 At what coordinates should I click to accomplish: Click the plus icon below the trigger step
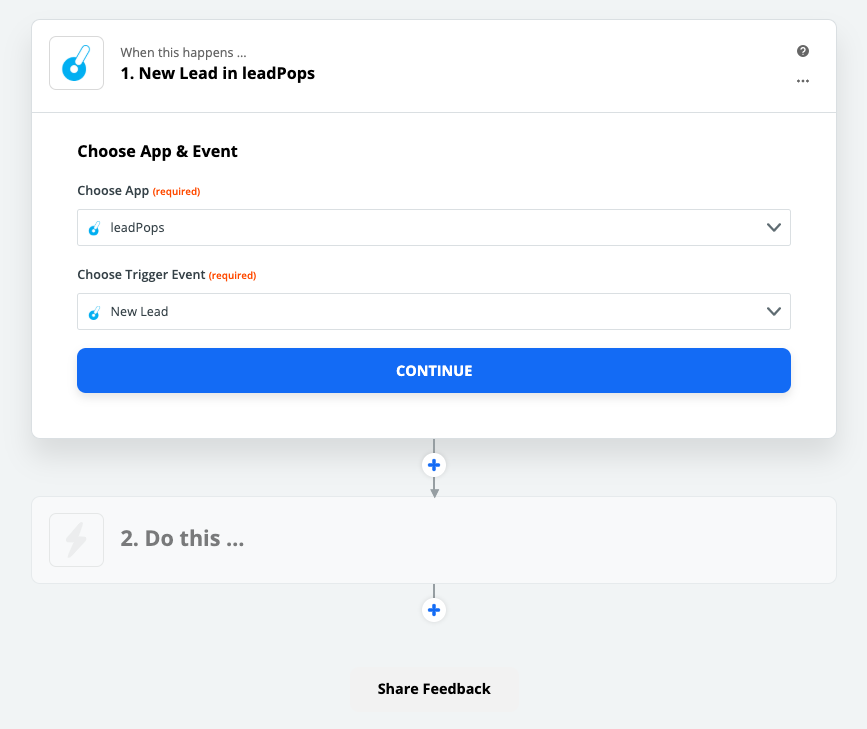point(434,465)
